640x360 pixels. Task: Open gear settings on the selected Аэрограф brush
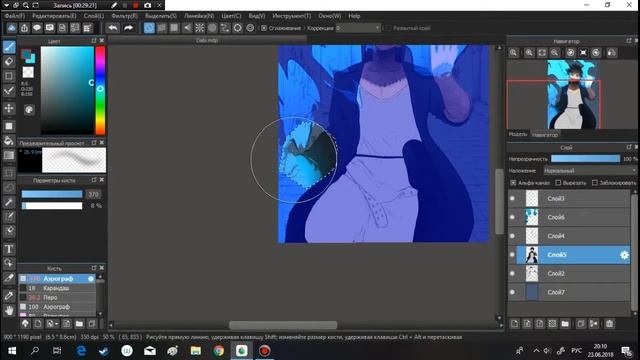point(91,279)
